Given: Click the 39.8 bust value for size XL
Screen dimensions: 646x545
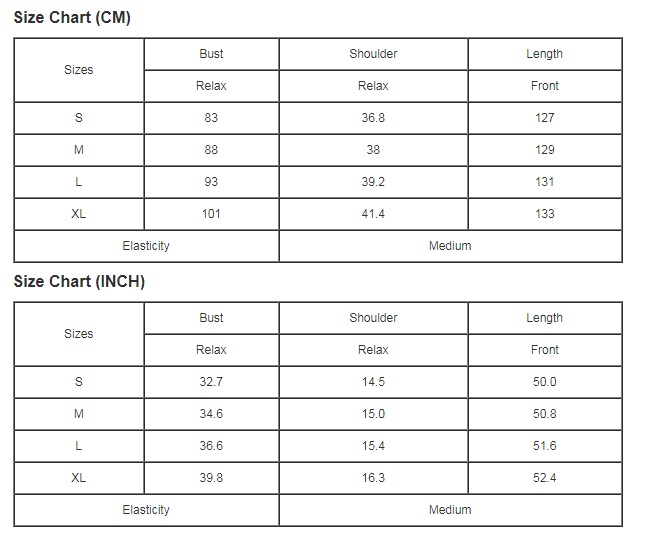Looking at the screenshot, I should tap(211, 478).
